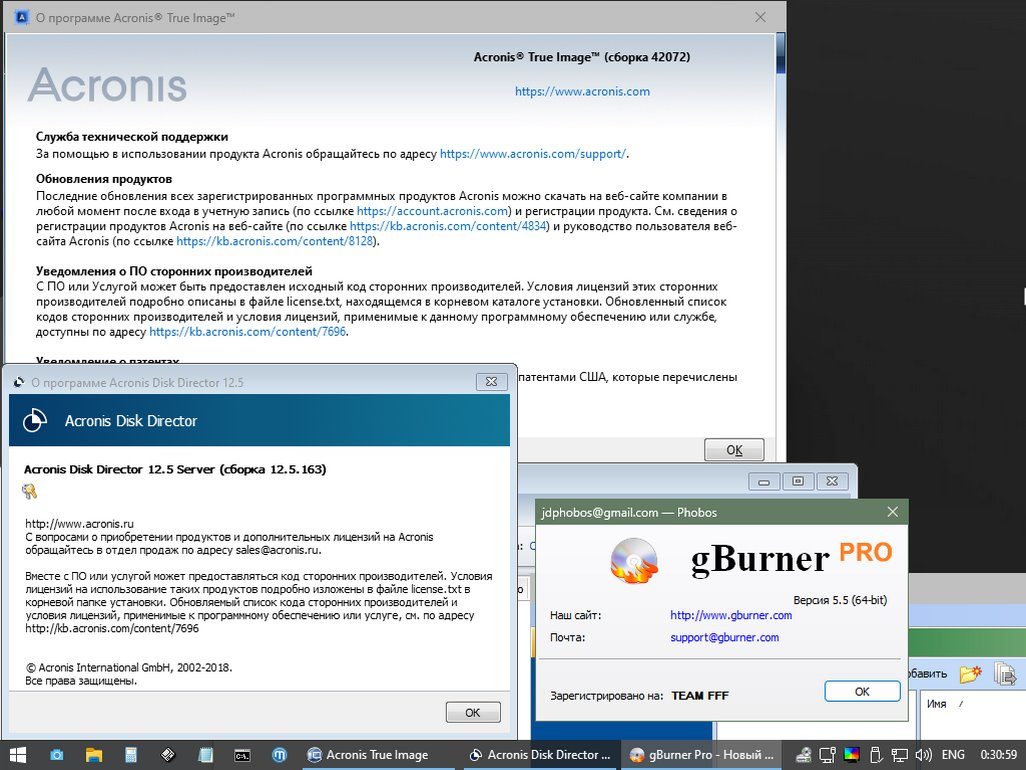Screen dimensions: 1026x770
Task: Open the volume speaker tray icon
Action: coord(923,755)
